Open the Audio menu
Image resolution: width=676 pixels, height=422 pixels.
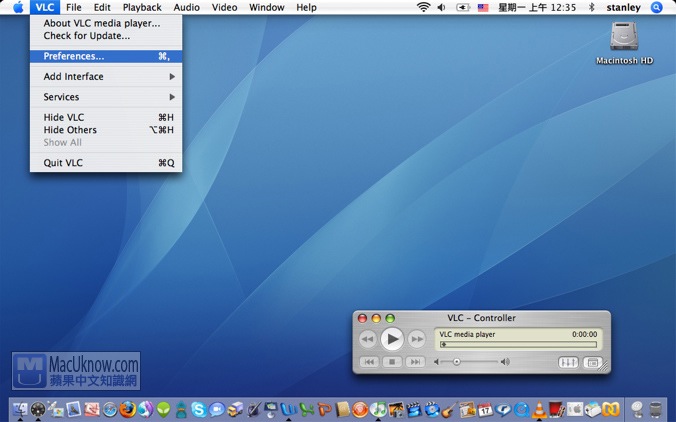187,7
